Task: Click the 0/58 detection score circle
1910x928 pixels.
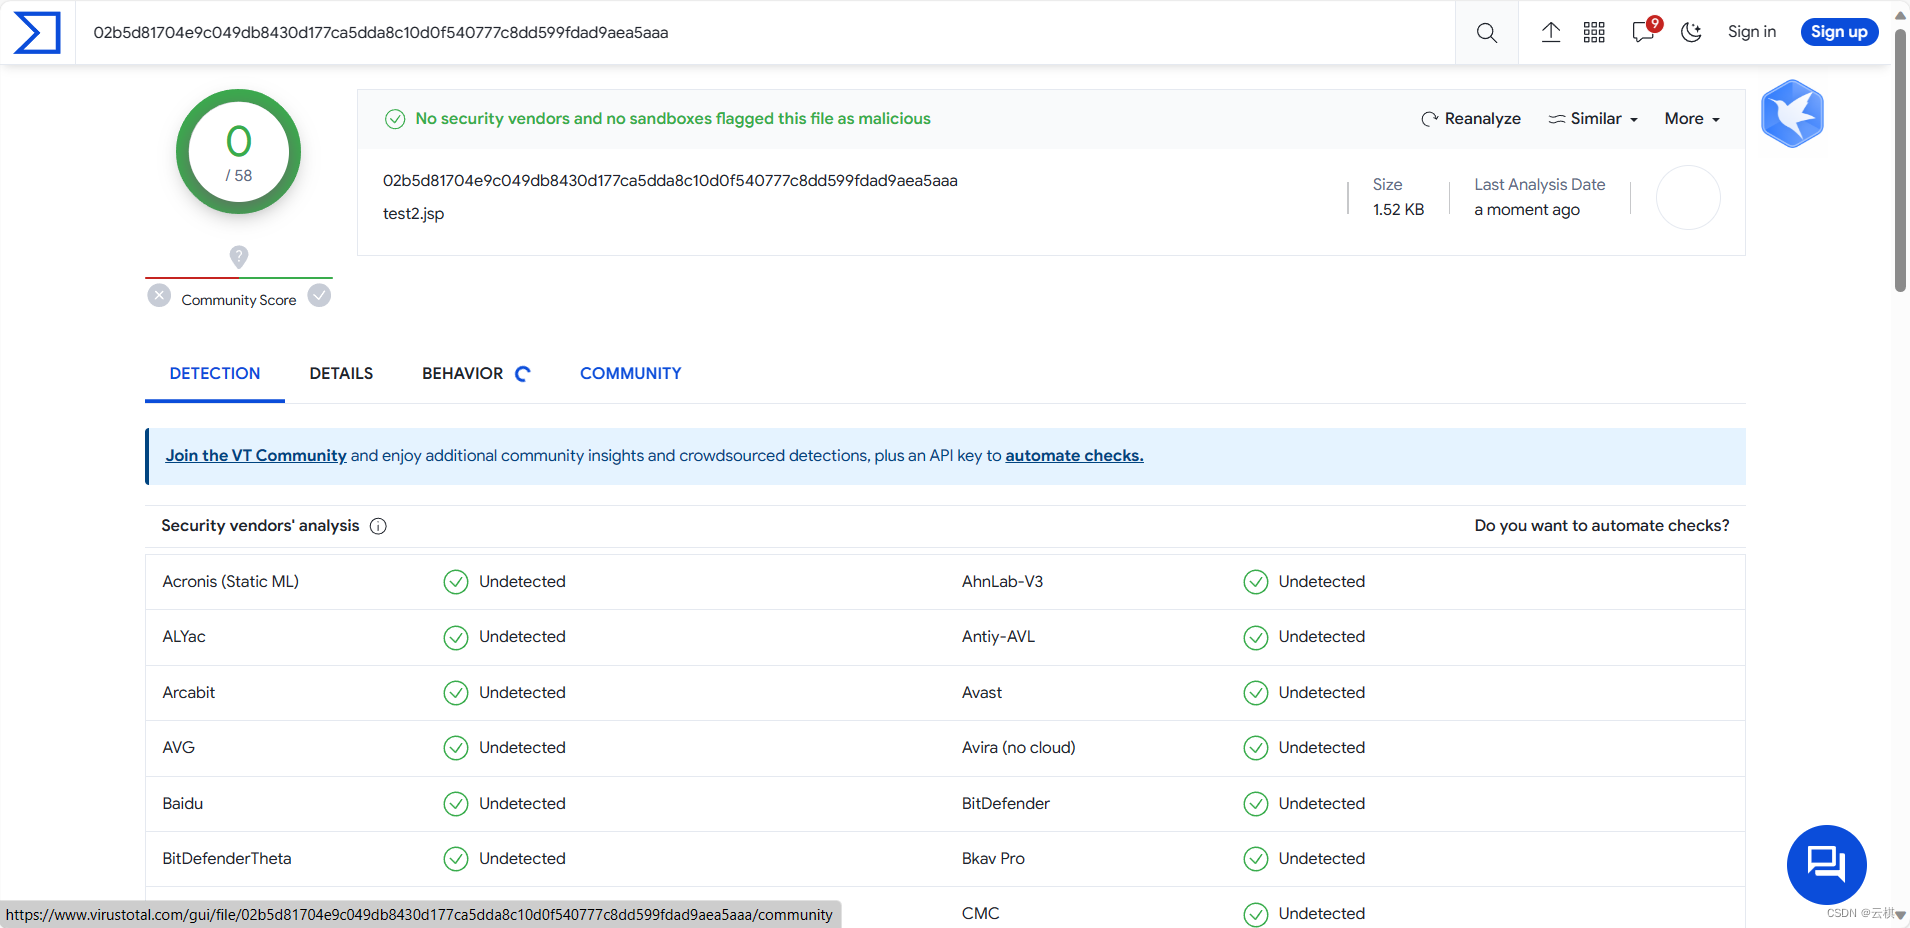Action: pyautogui.click(x=238, y=151)
